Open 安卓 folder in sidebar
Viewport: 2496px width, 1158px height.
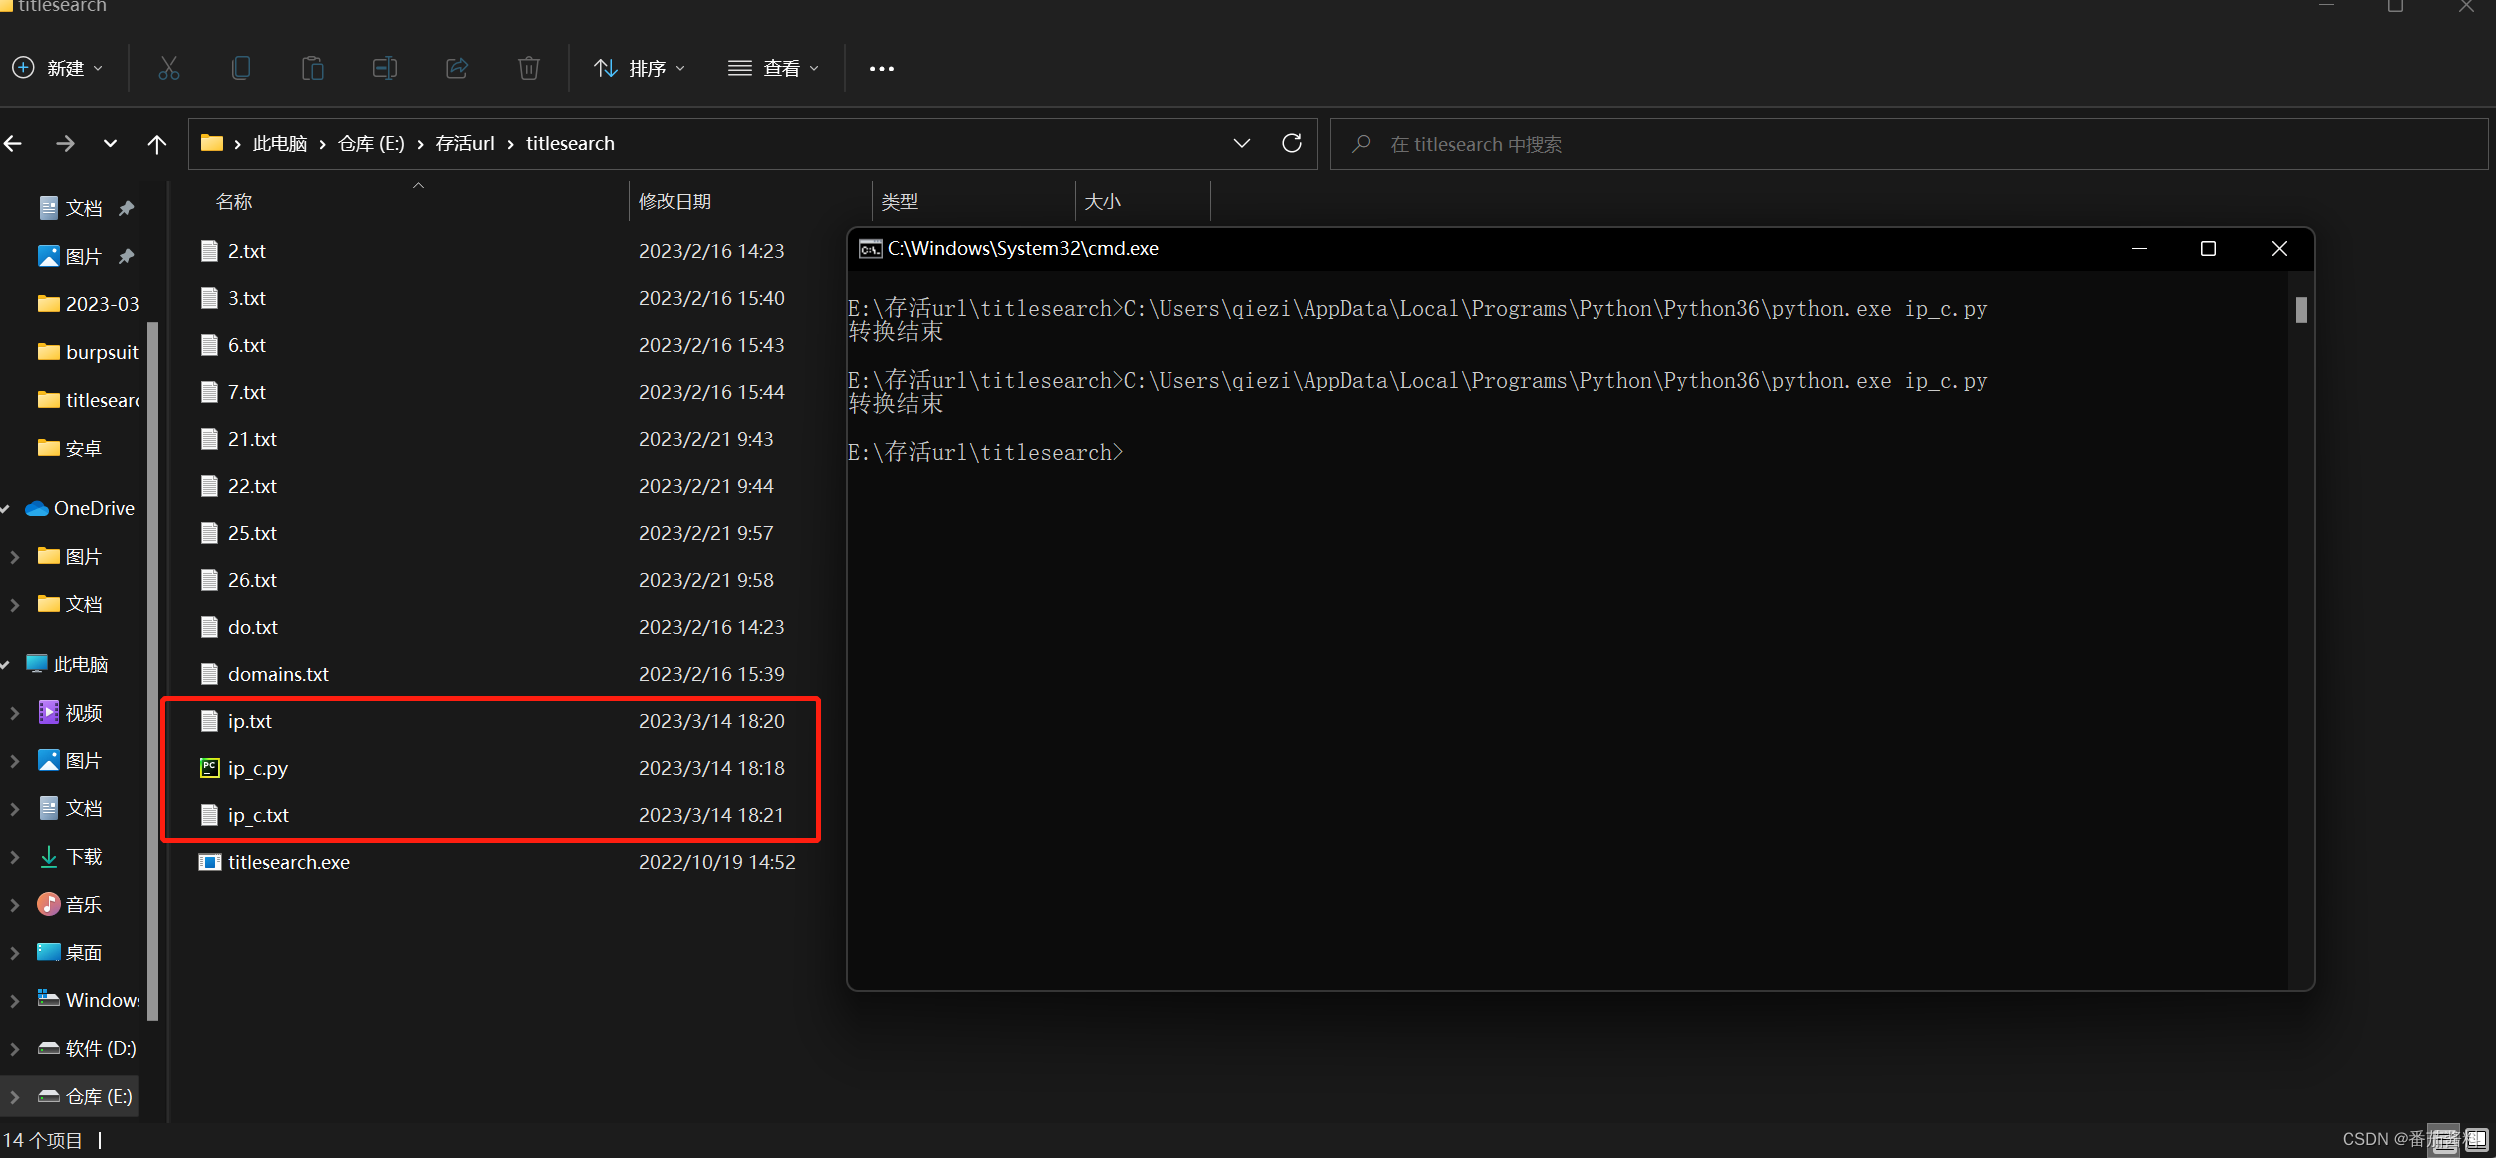(x=70, y=448)
